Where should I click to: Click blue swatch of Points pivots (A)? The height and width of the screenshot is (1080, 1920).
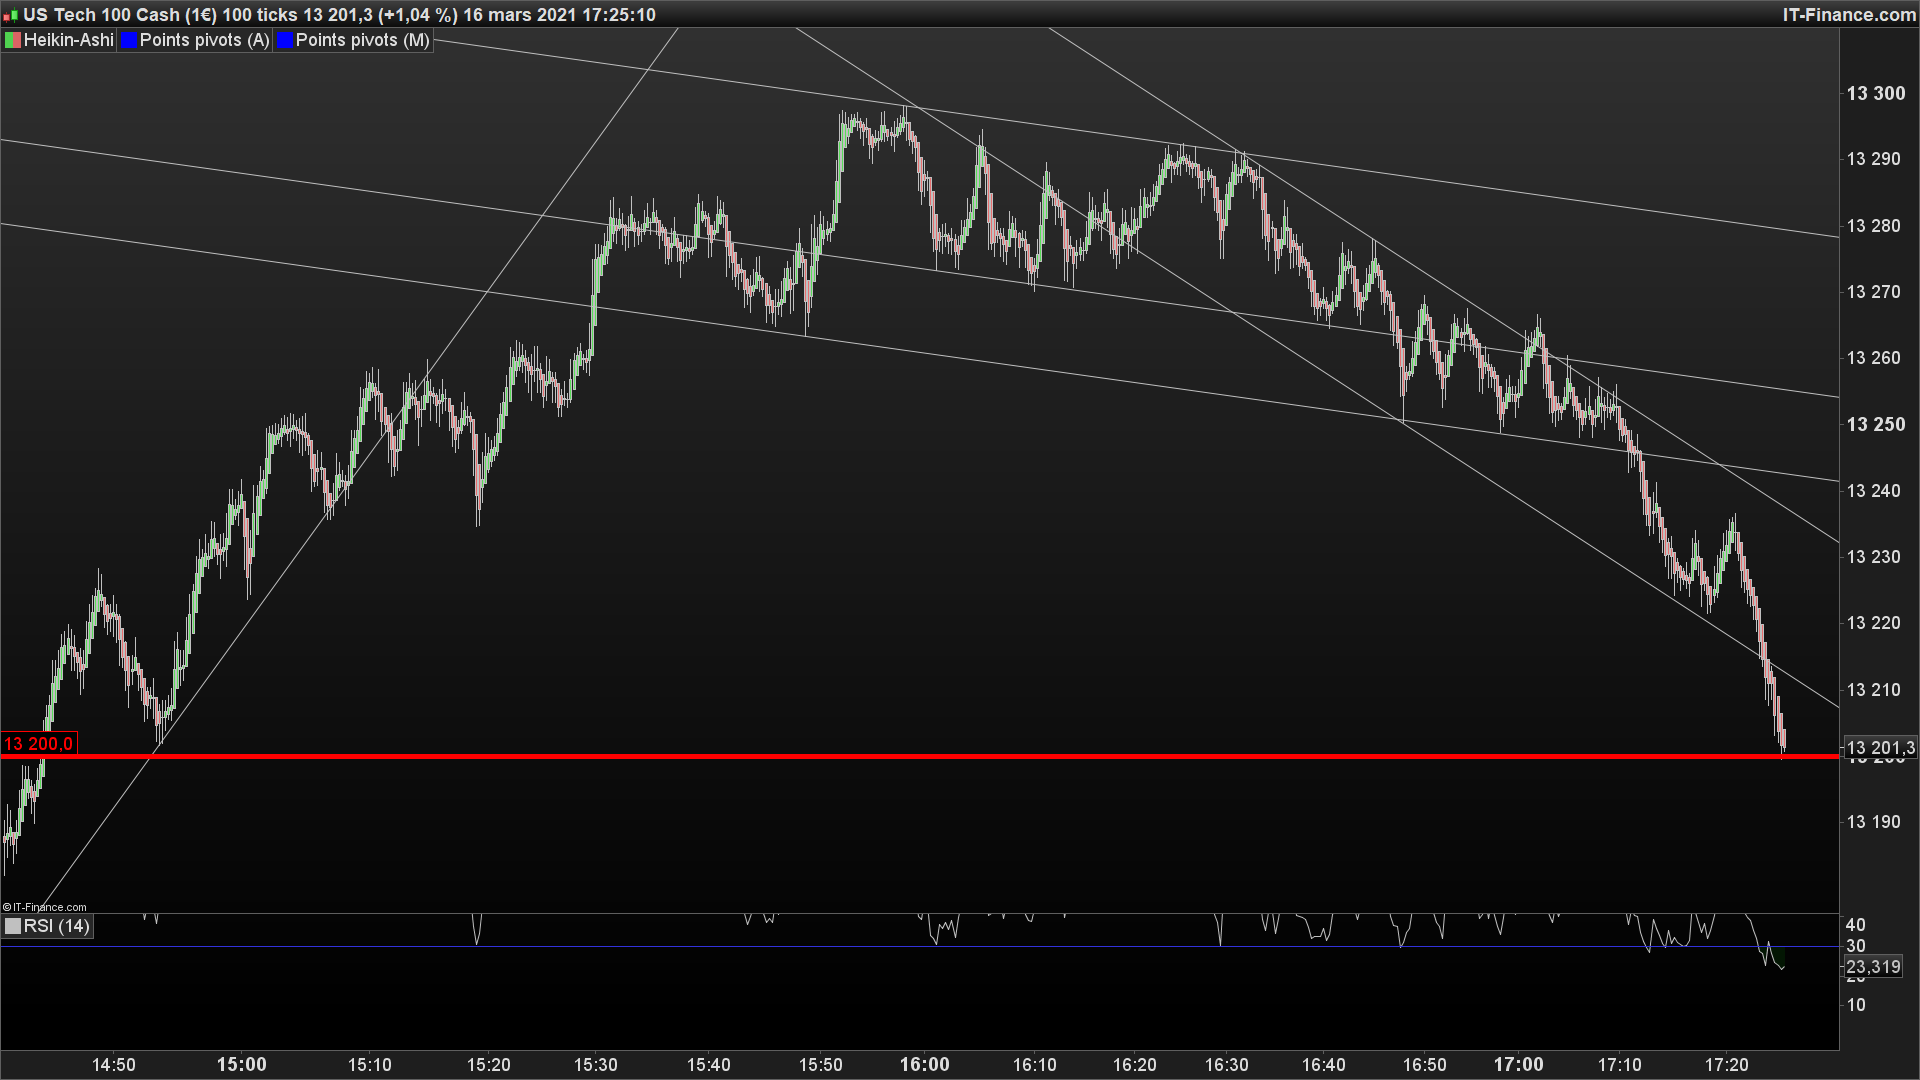point(129,40)
